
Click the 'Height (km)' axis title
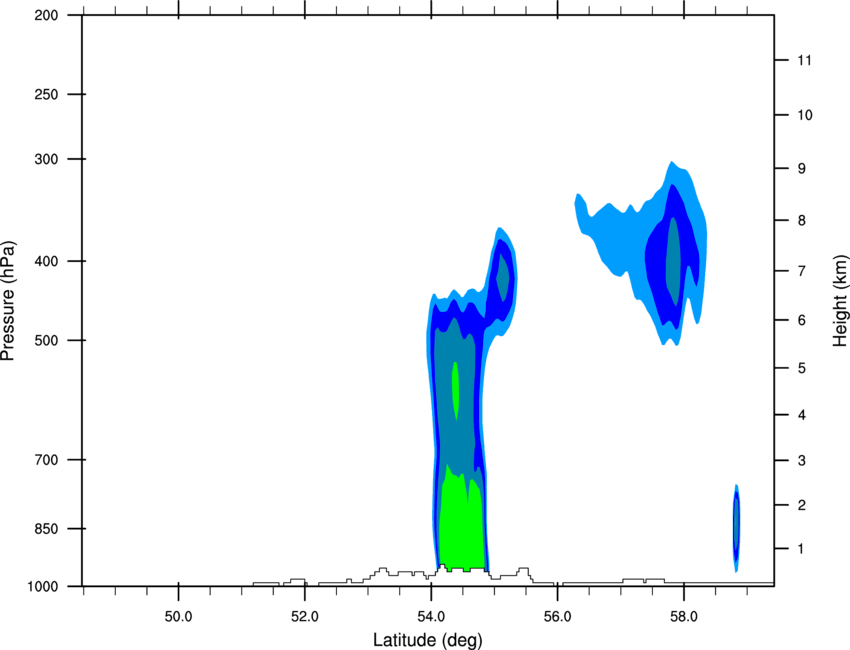click(x=840, y=300)
